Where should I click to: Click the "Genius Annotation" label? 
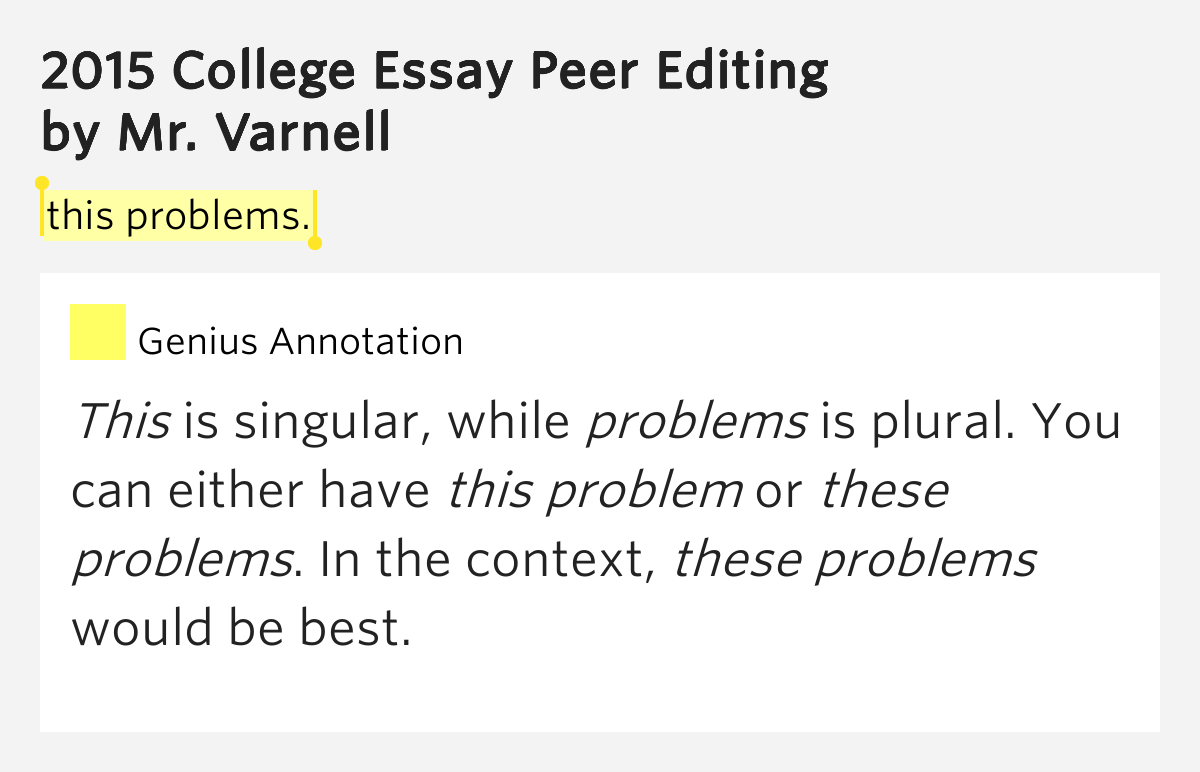pos(300,342)
